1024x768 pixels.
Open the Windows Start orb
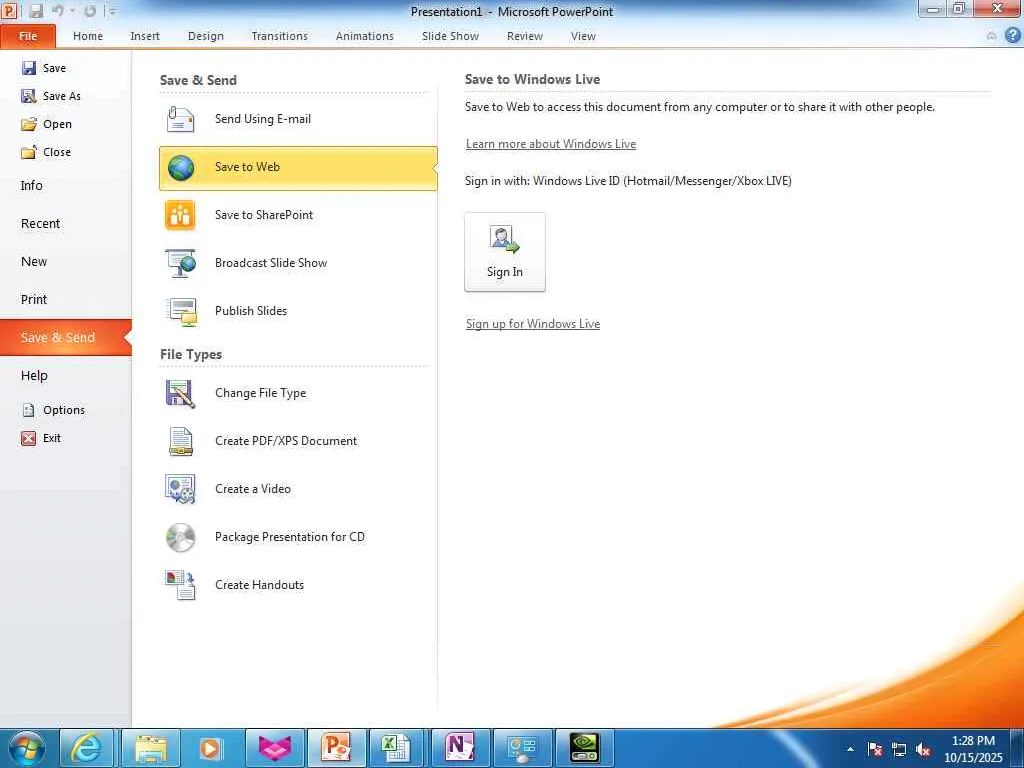[27, 748]
